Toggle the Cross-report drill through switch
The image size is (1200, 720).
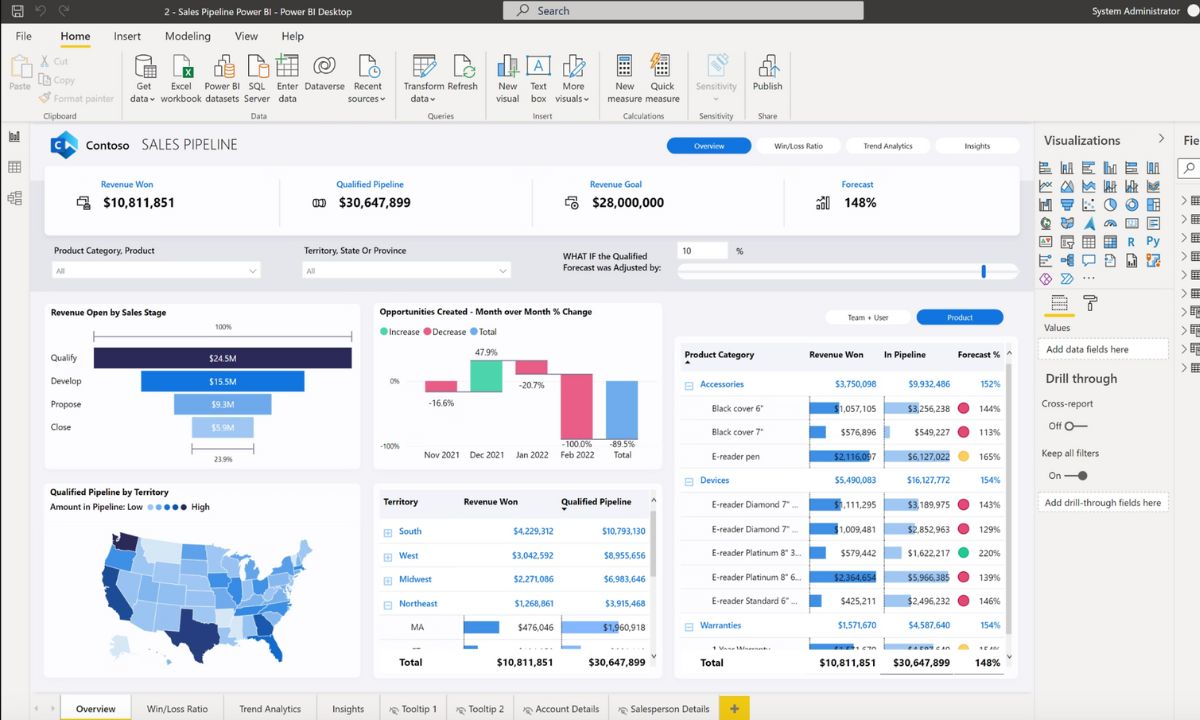(x=1074, y=426)
